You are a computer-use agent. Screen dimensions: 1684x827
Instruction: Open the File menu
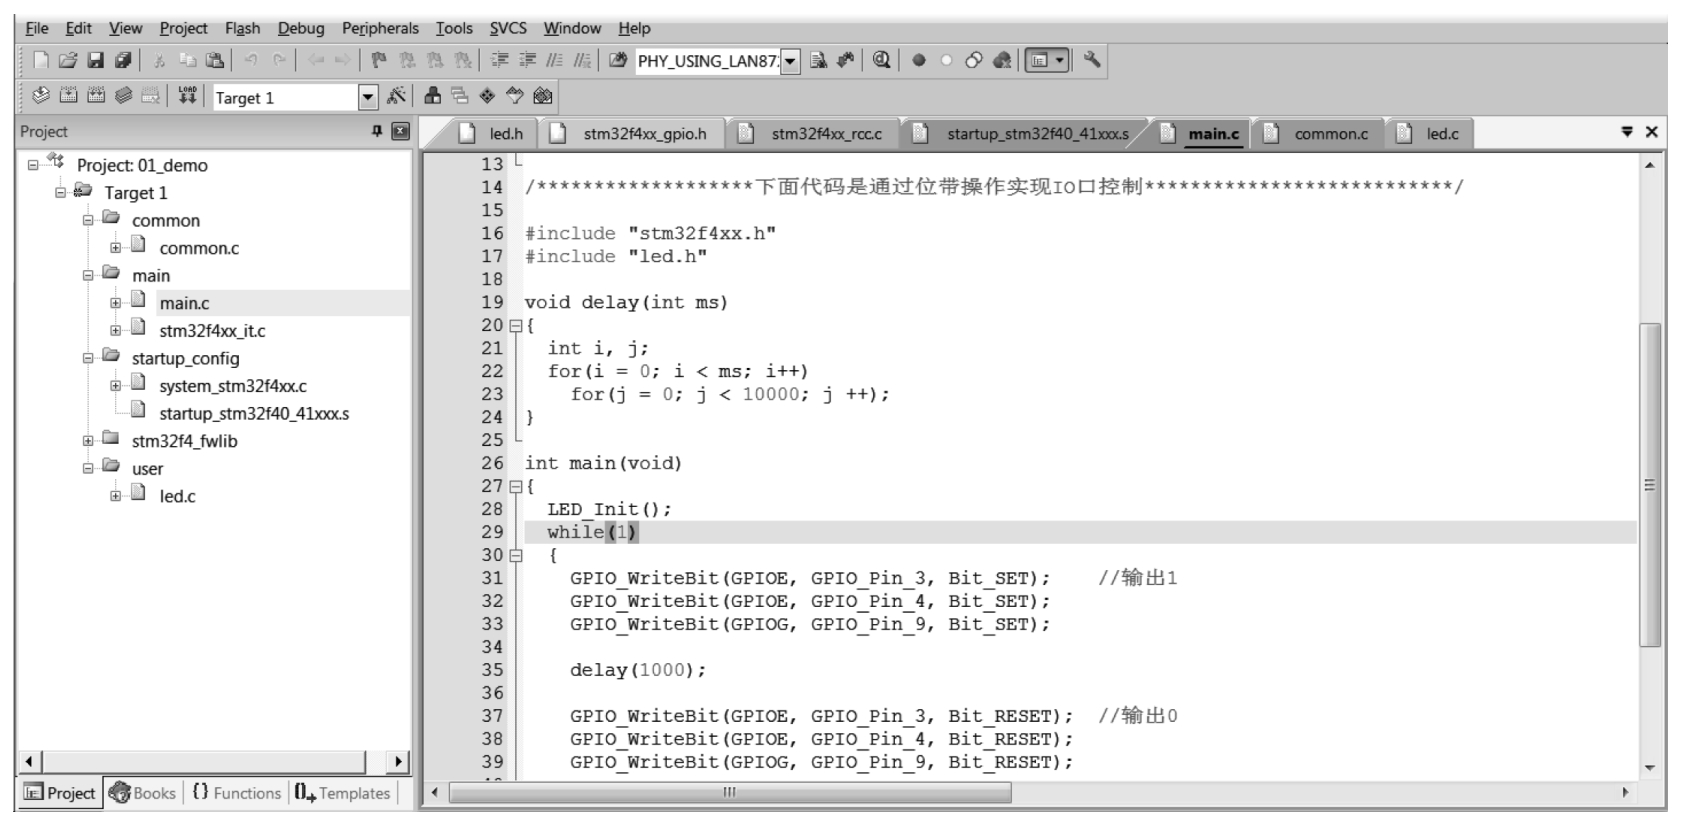(x=36, y=28)
